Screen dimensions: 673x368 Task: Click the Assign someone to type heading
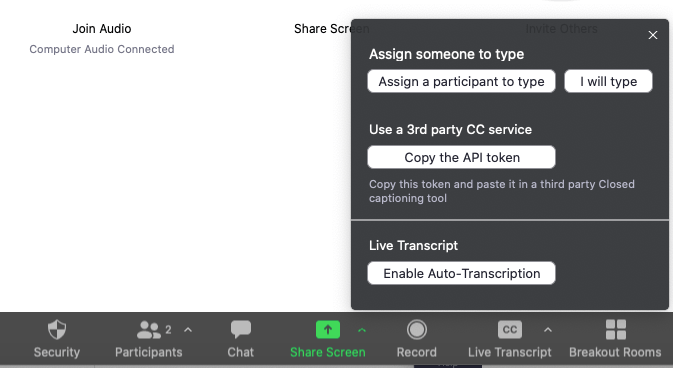point(446,54)
